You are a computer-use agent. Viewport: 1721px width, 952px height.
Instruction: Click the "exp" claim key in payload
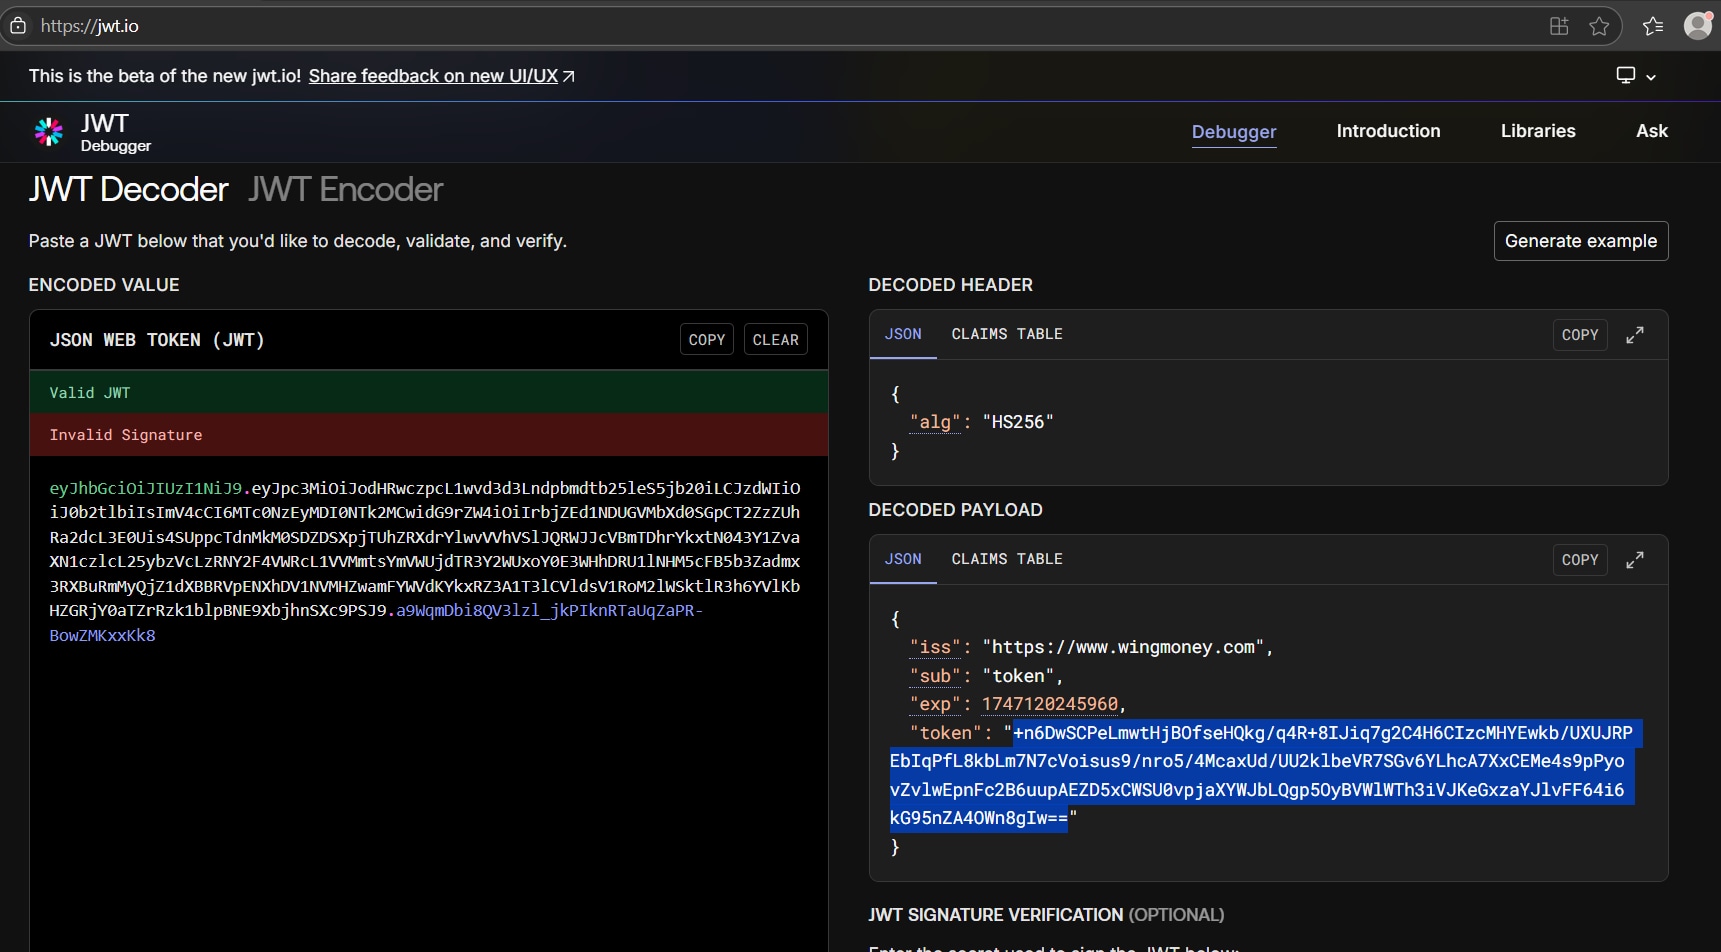pyautogui.click(x=935, y=704)
